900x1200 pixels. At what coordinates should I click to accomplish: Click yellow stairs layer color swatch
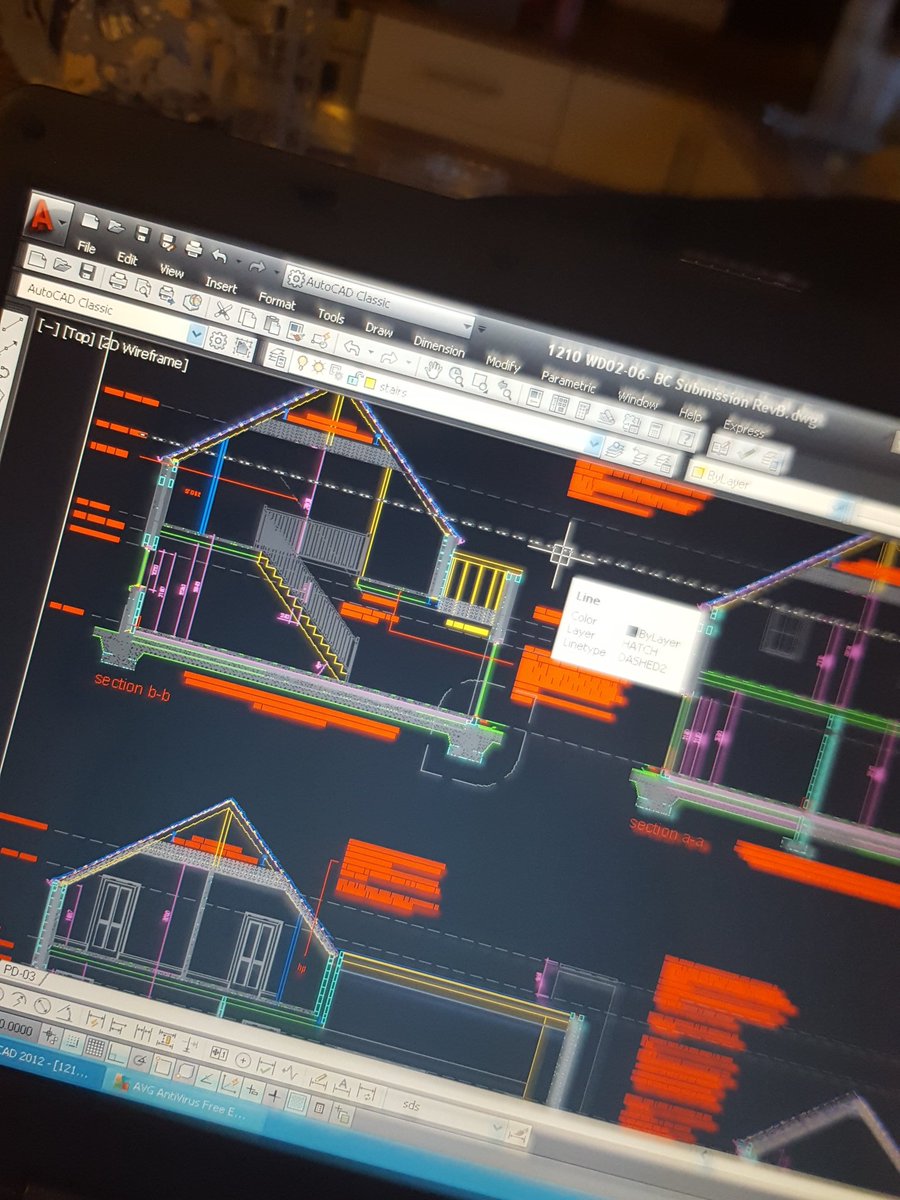(370, 382)
